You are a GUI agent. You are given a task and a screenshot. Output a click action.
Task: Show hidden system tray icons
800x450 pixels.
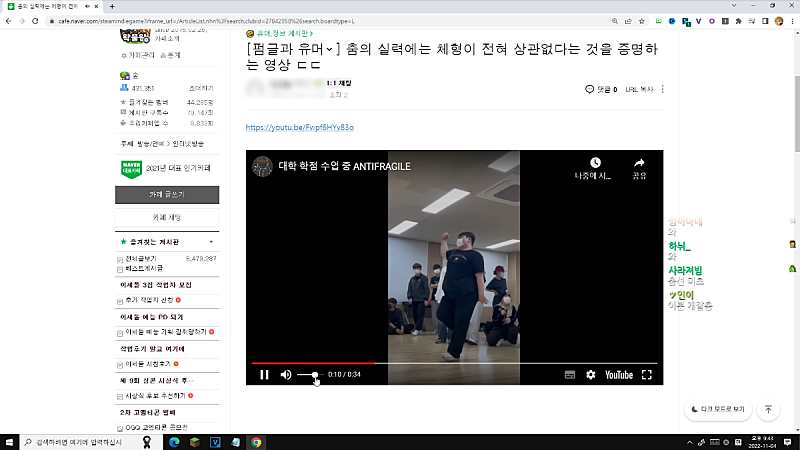(x=689, y=442)
